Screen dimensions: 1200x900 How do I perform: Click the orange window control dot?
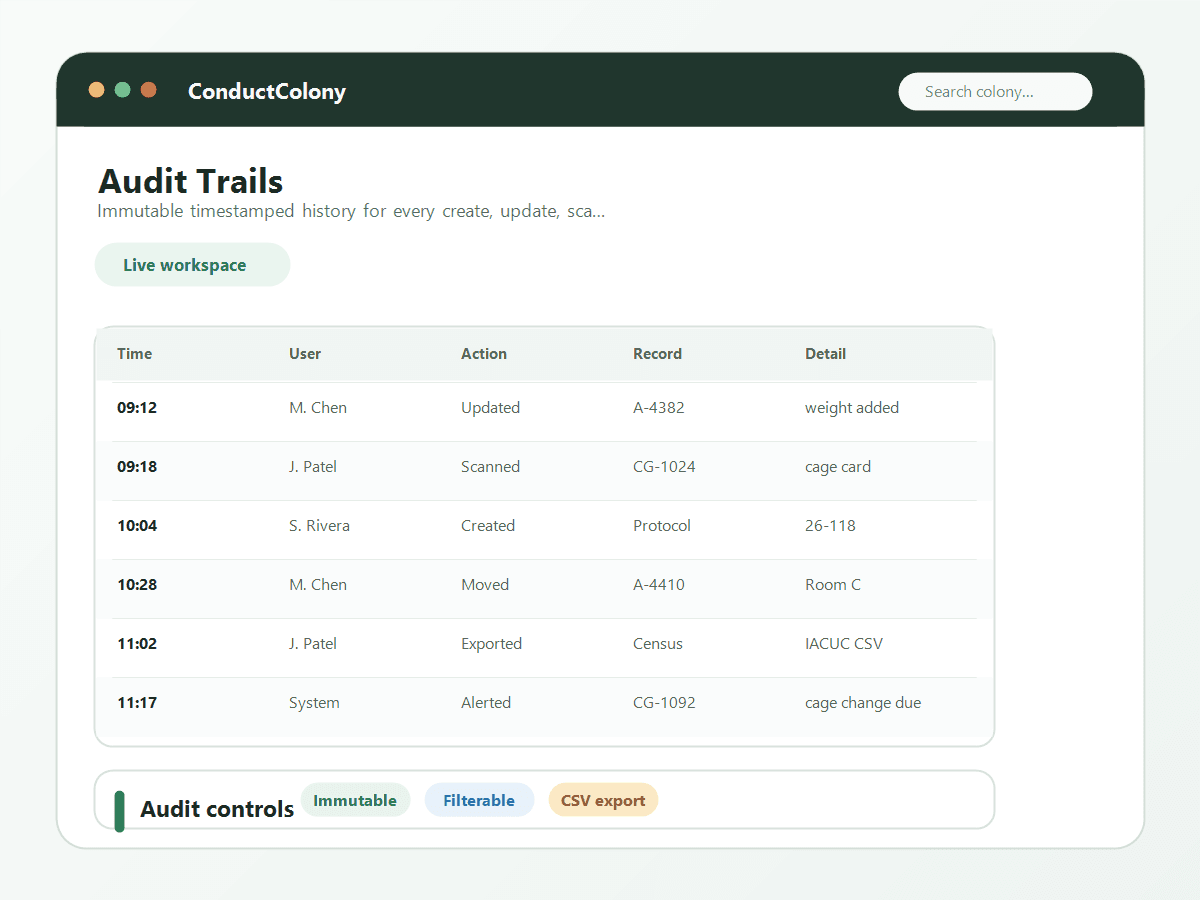97,90
